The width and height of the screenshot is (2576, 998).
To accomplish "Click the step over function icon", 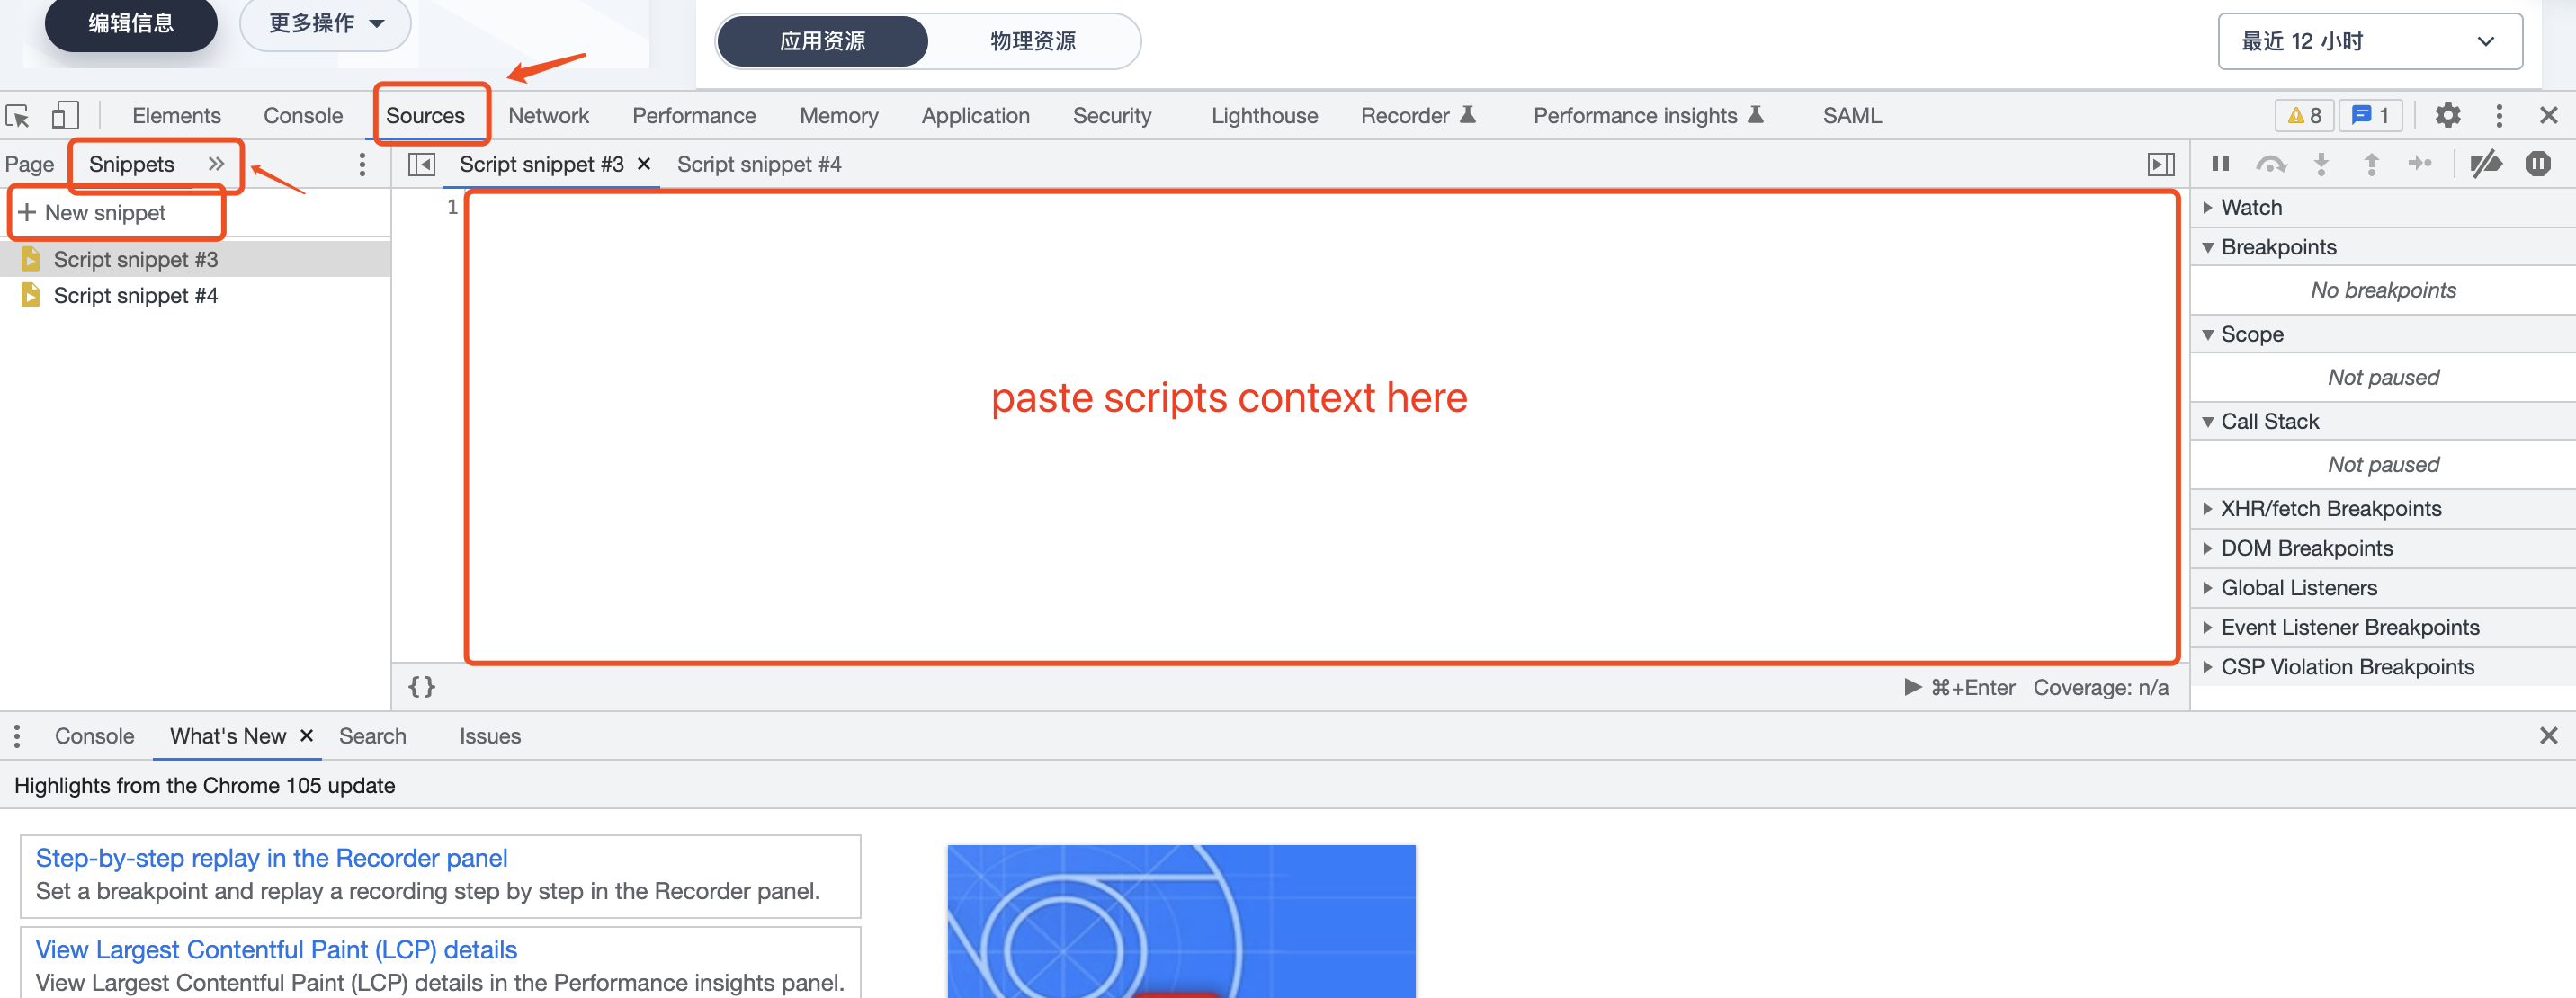I will [x=2270, y=164].
